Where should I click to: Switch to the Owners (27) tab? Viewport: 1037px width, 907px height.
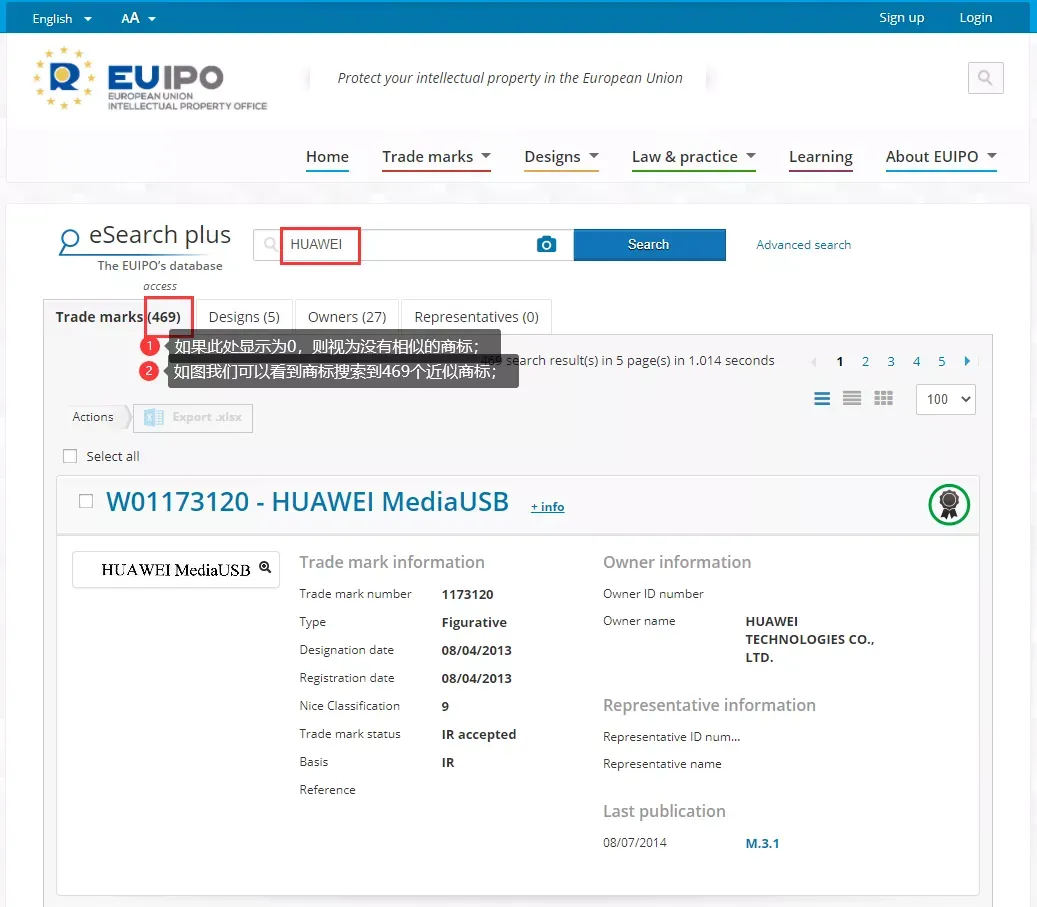pyautogui.click(x=347, y=317)
